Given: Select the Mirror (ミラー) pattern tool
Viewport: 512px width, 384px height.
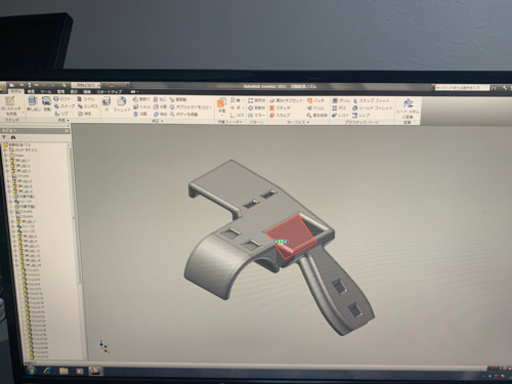Looking at the screenshot, I should [257, 115].
